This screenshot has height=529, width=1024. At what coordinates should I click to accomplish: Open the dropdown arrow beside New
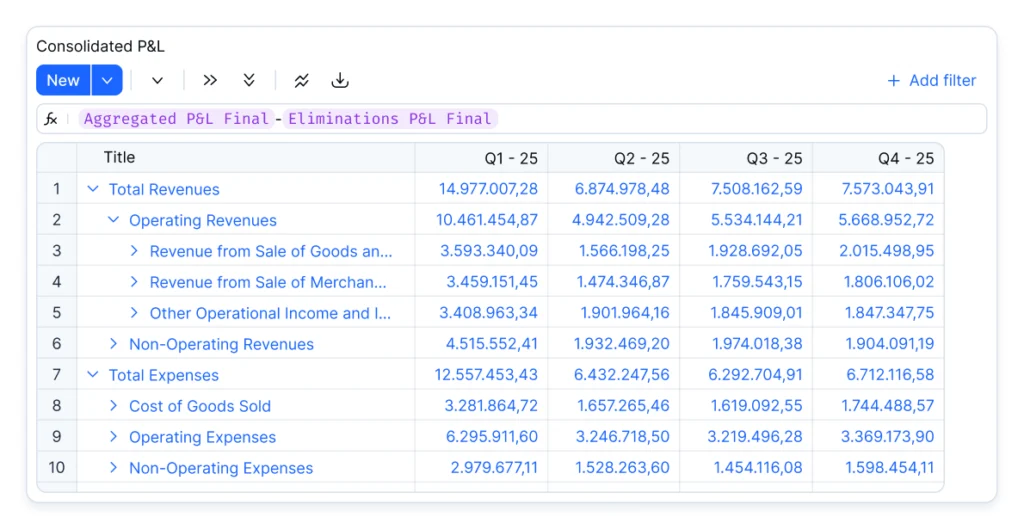[107, 81]
